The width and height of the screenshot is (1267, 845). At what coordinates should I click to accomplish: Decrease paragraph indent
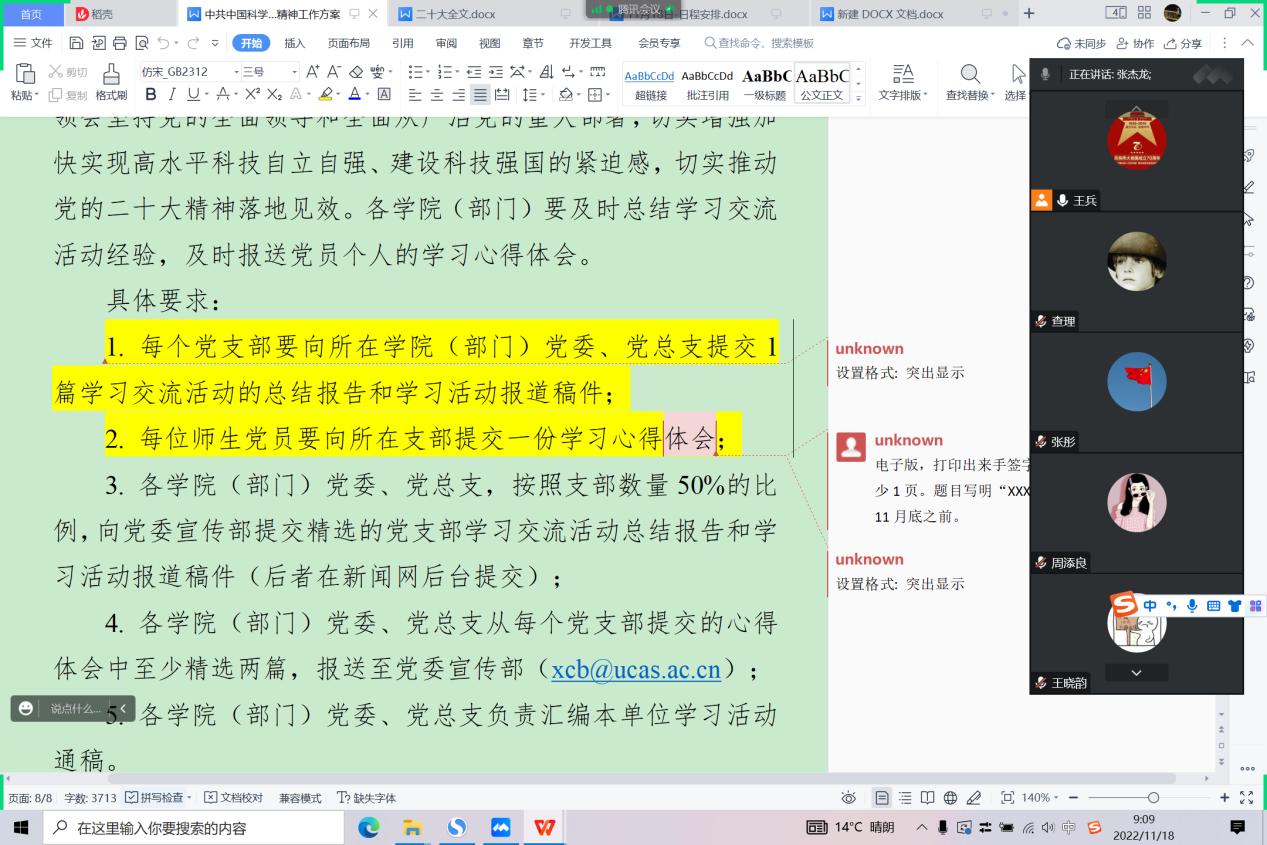[473, 72]
